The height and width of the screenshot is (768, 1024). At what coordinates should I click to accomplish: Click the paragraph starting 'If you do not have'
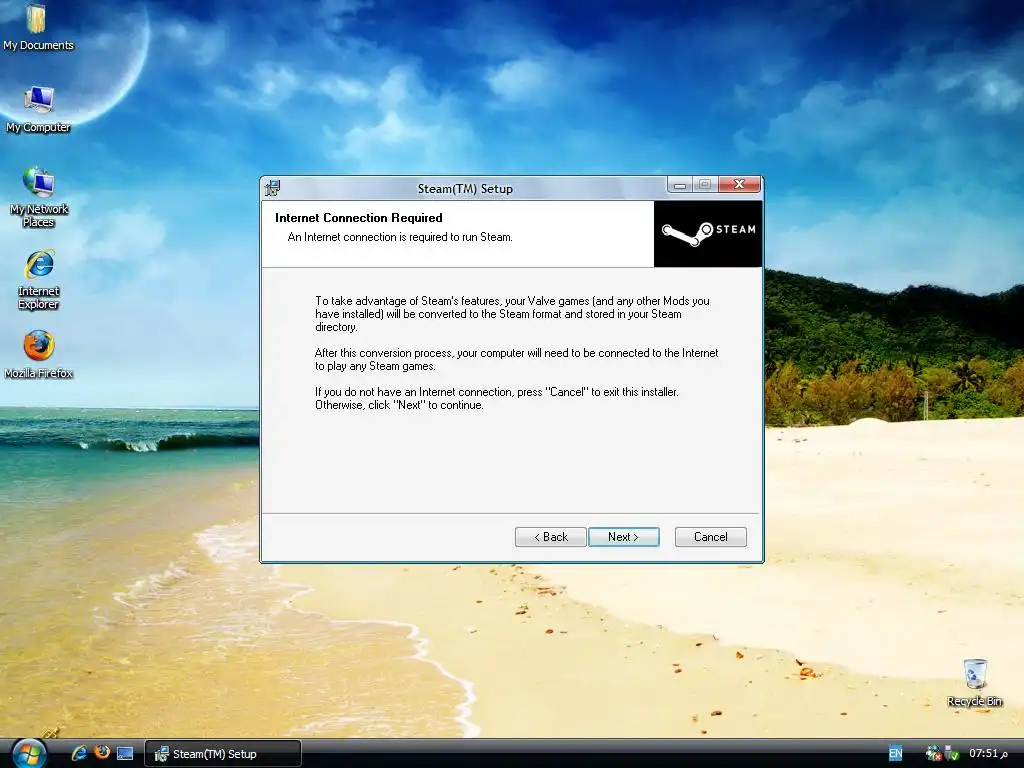(496, 398)
